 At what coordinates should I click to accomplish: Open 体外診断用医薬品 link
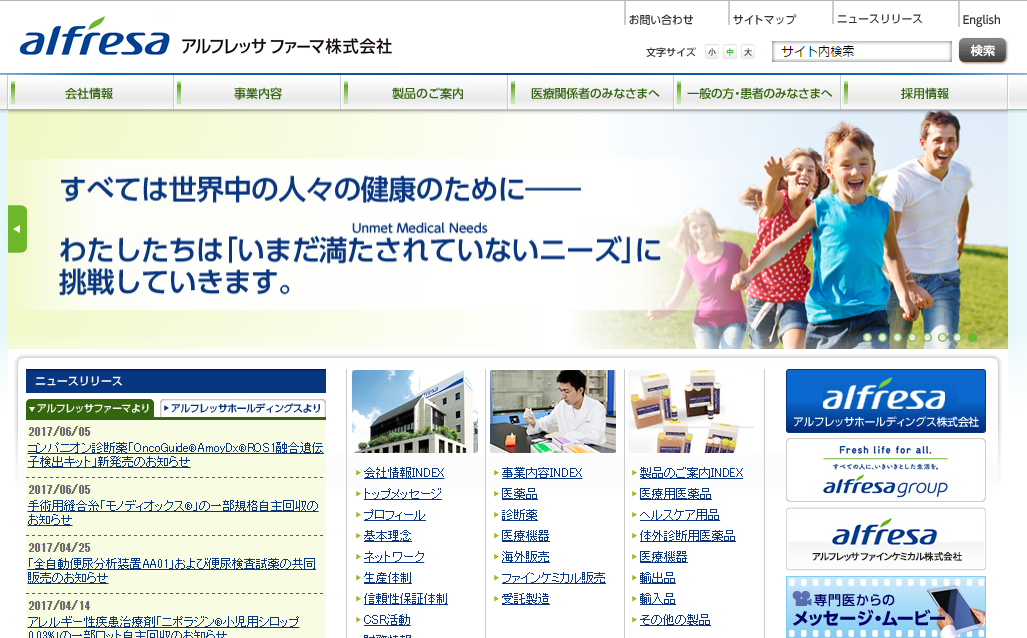(x=687, y=536)
